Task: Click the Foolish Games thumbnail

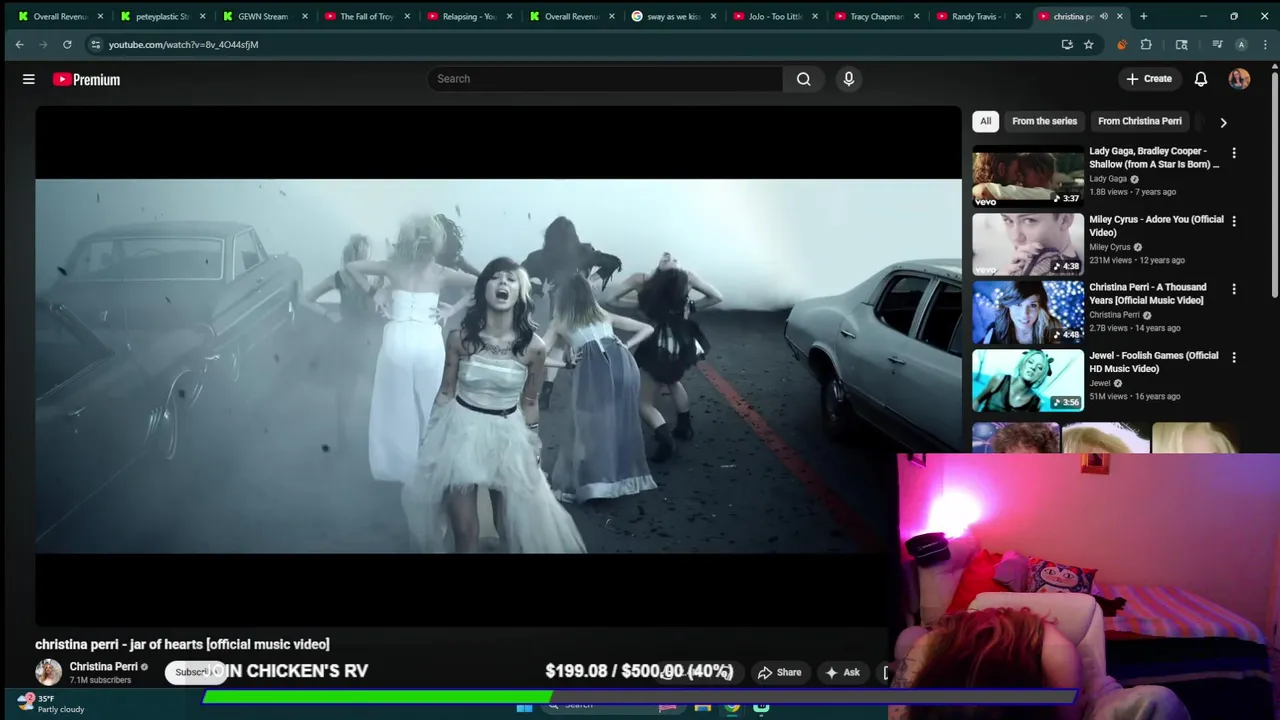Action: (x=1028, y=380)
